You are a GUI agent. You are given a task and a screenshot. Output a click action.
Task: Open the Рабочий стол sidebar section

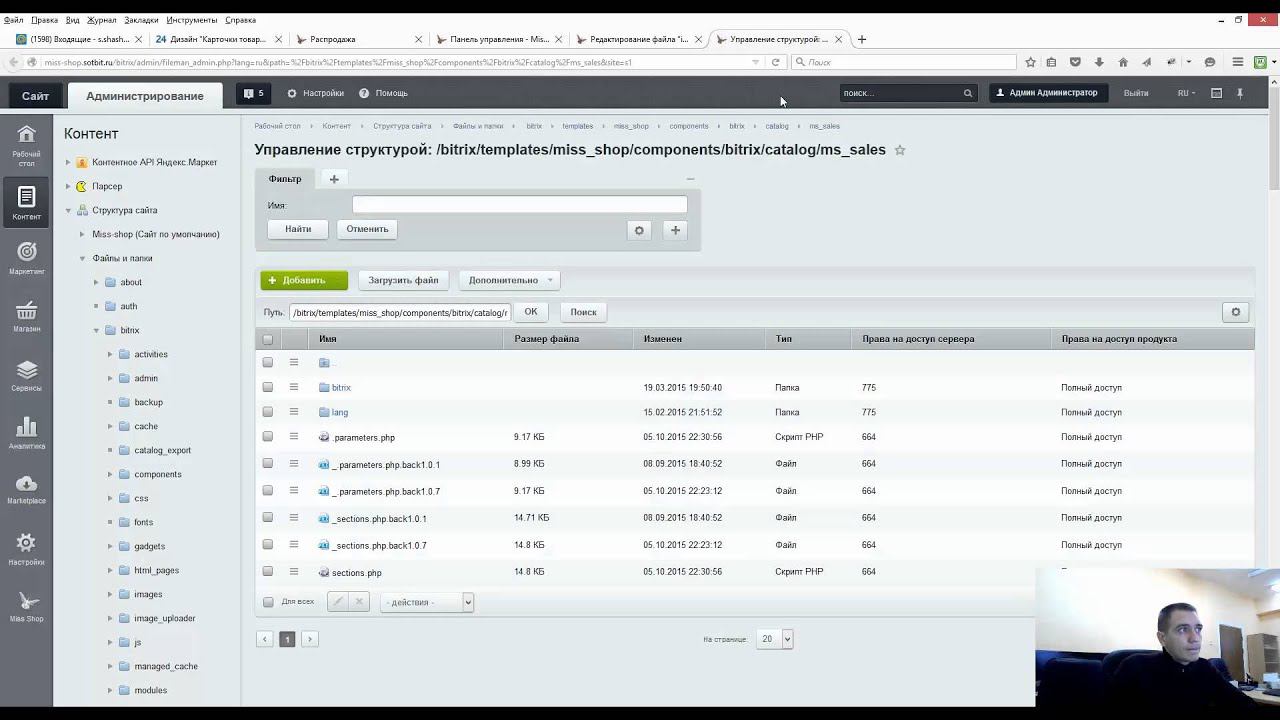point(27,143)
